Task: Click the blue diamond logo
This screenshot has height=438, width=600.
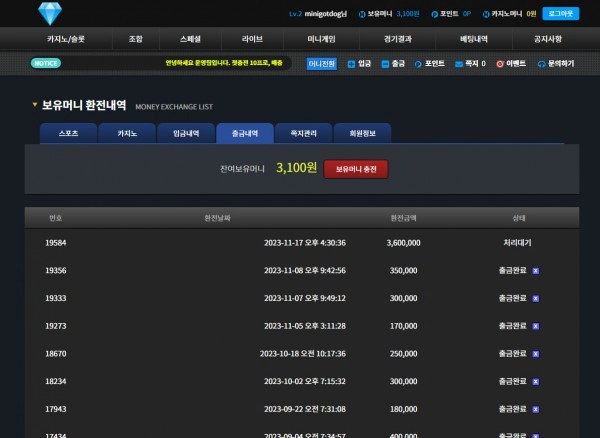Action: (50, 13)
